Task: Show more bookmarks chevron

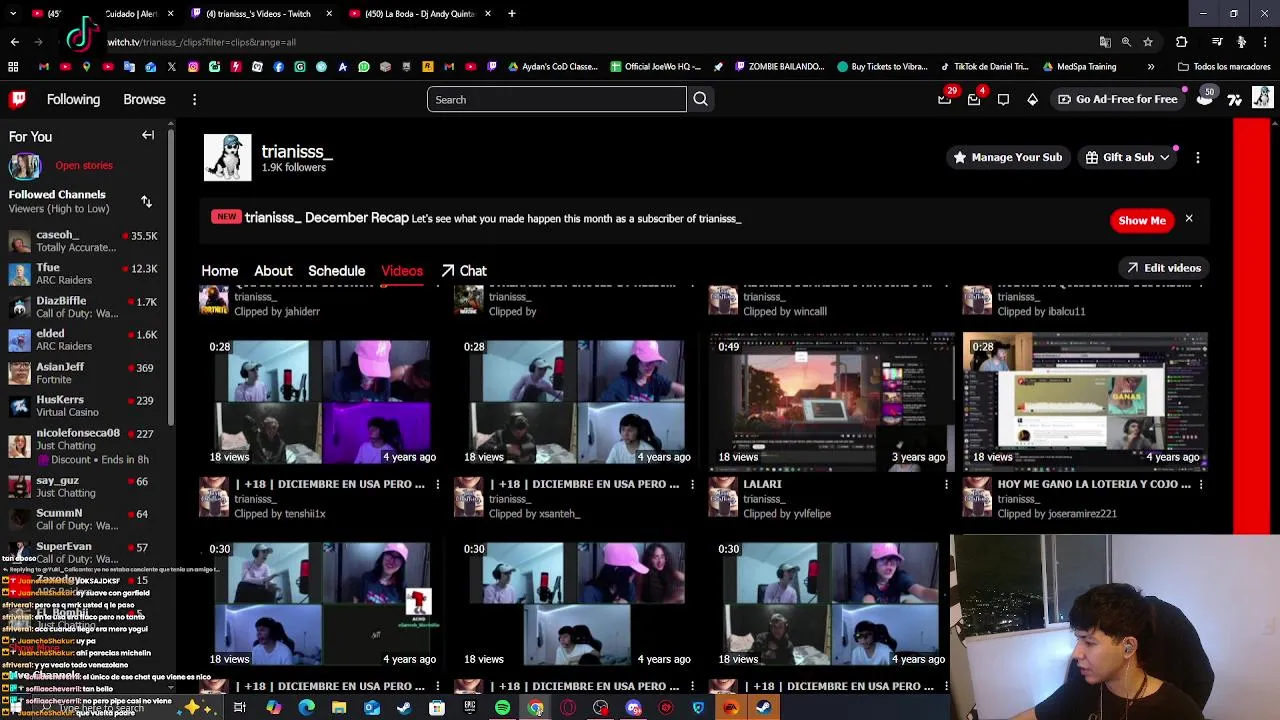Action: (1151, 67)
